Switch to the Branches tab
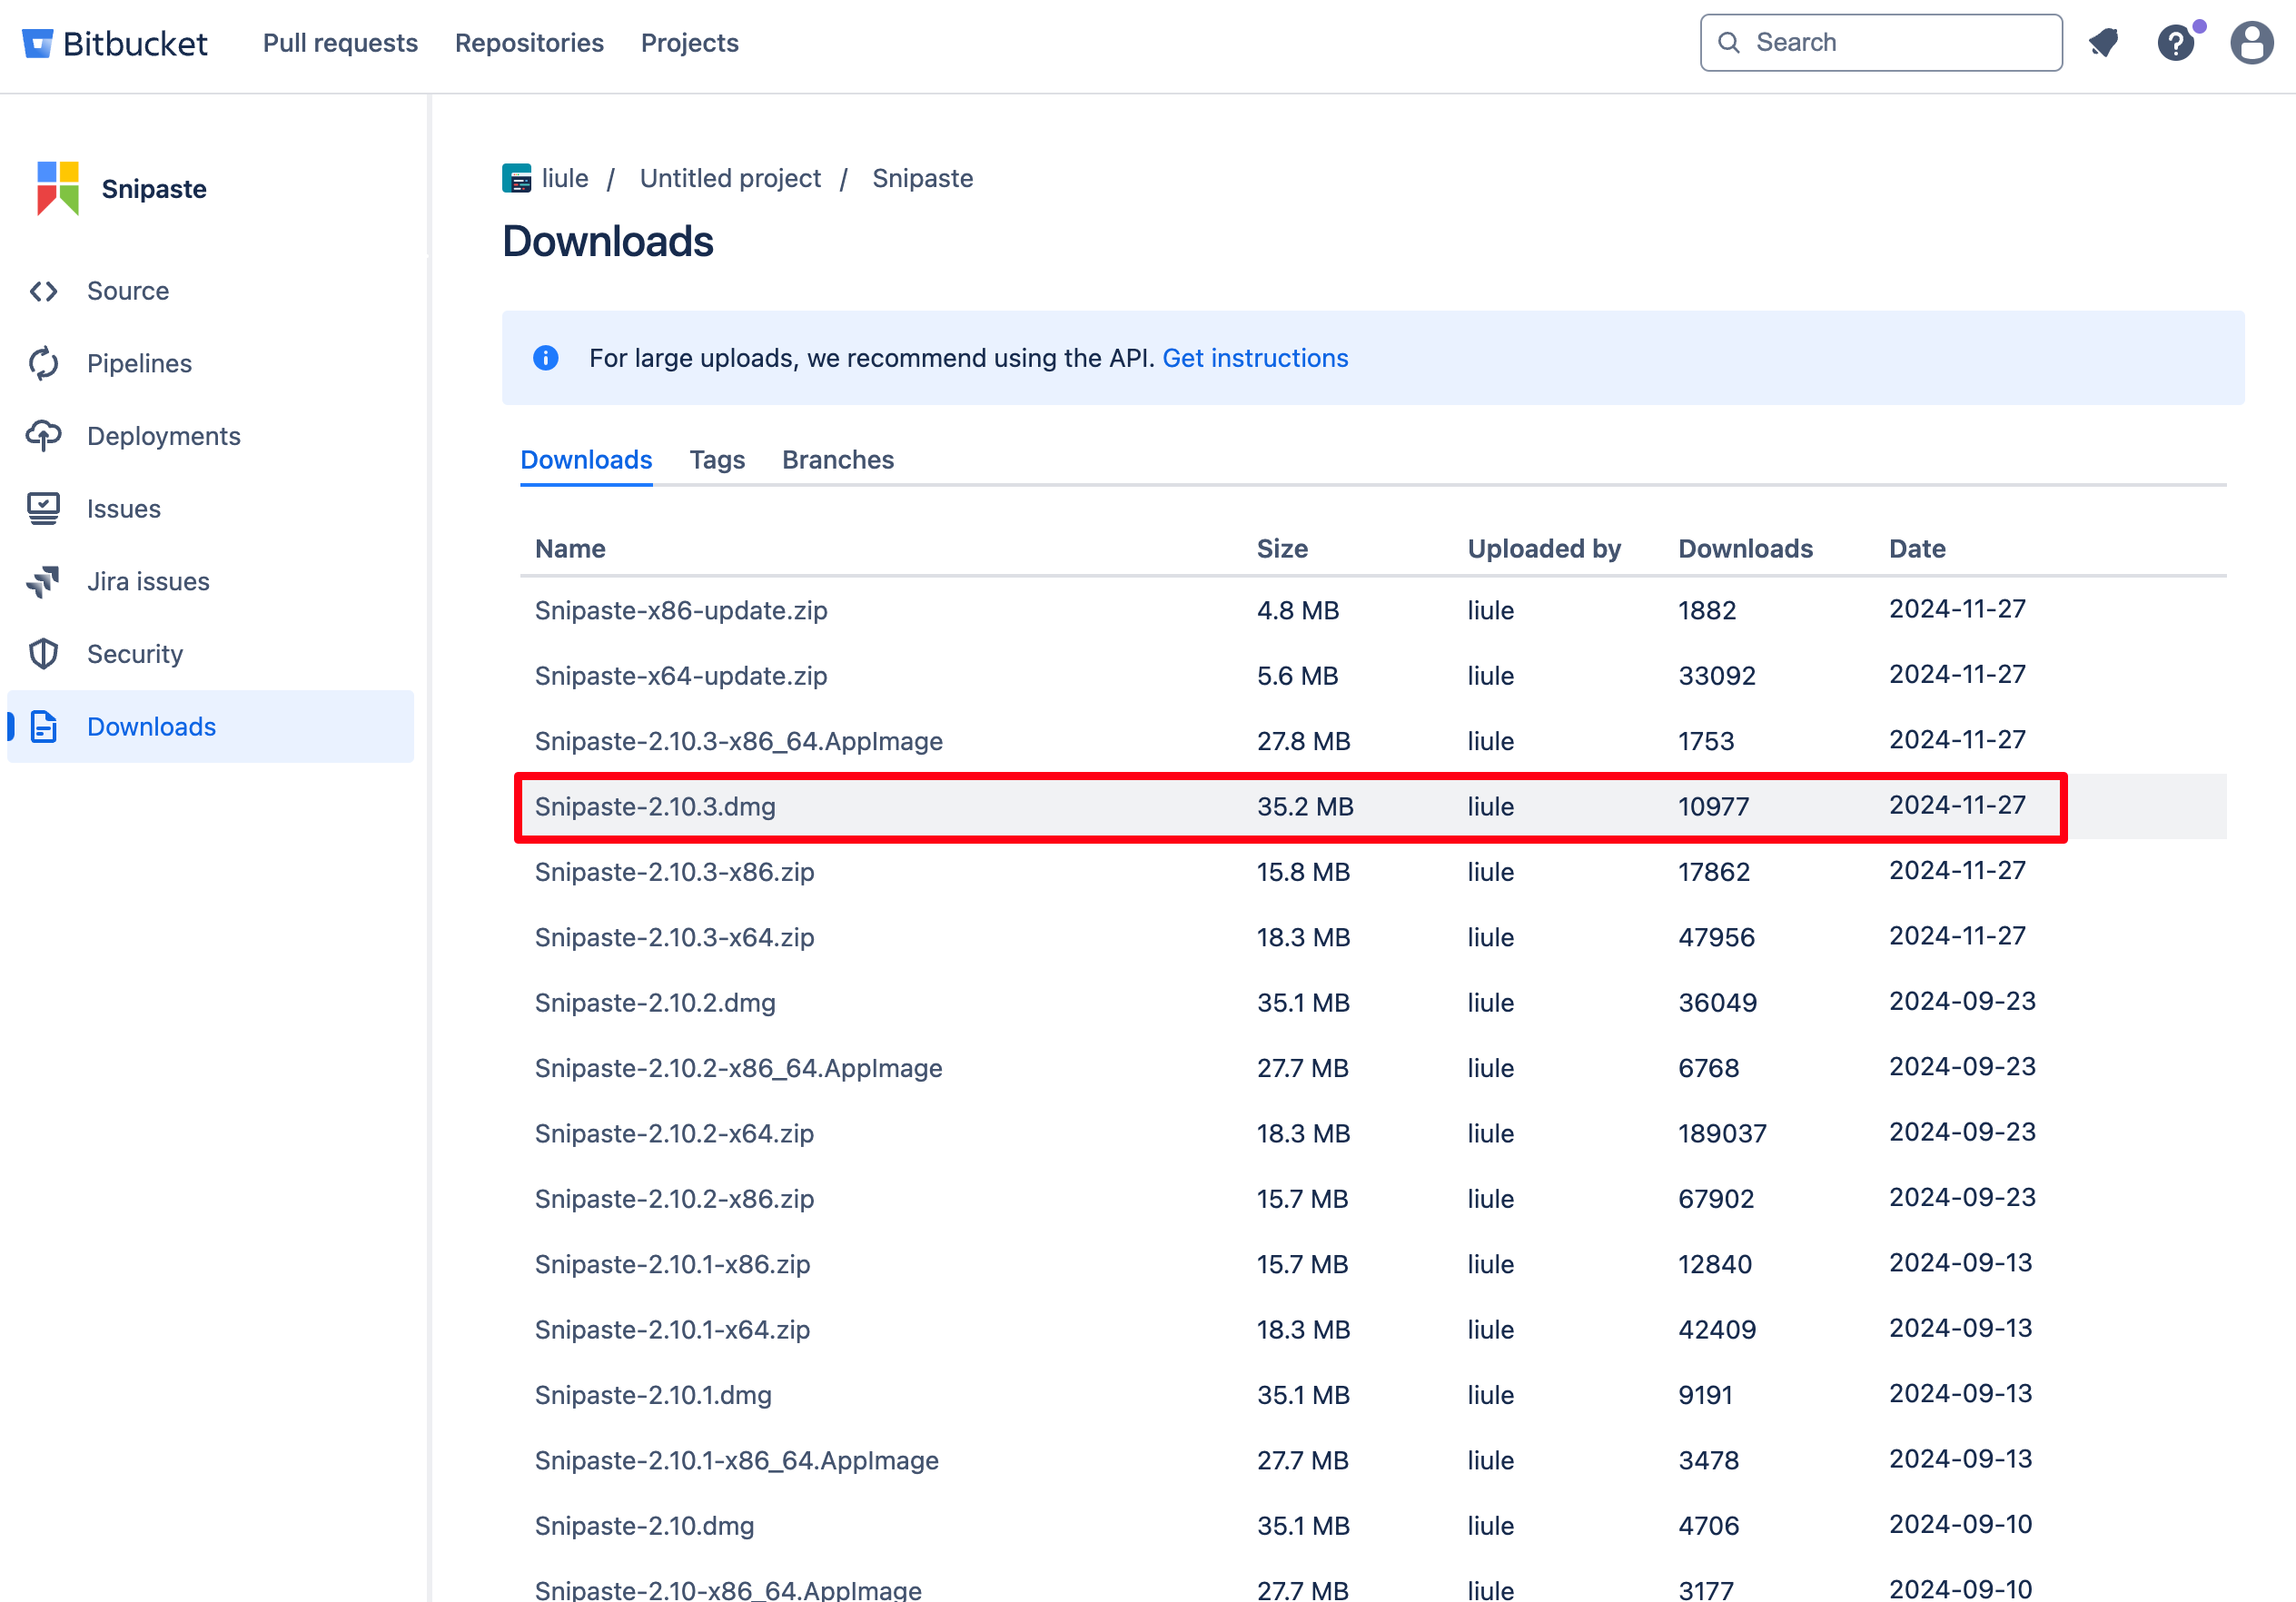The height and width of the screenshot is (1602, 2296). [x=838, y=460]
